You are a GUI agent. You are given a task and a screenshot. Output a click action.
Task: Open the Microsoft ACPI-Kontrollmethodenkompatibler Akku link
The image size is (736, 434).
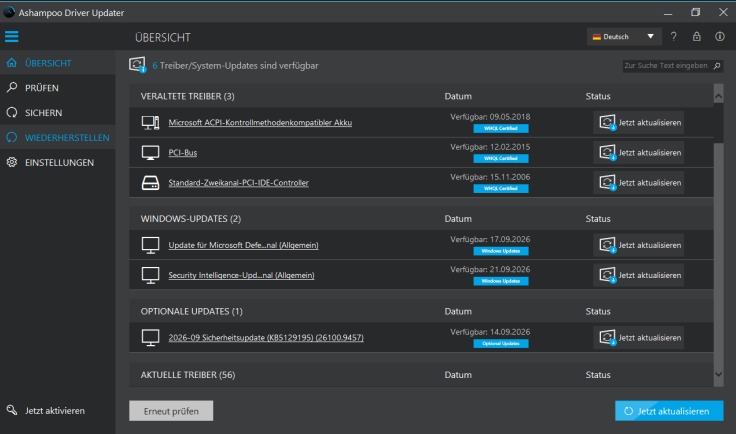260,122
